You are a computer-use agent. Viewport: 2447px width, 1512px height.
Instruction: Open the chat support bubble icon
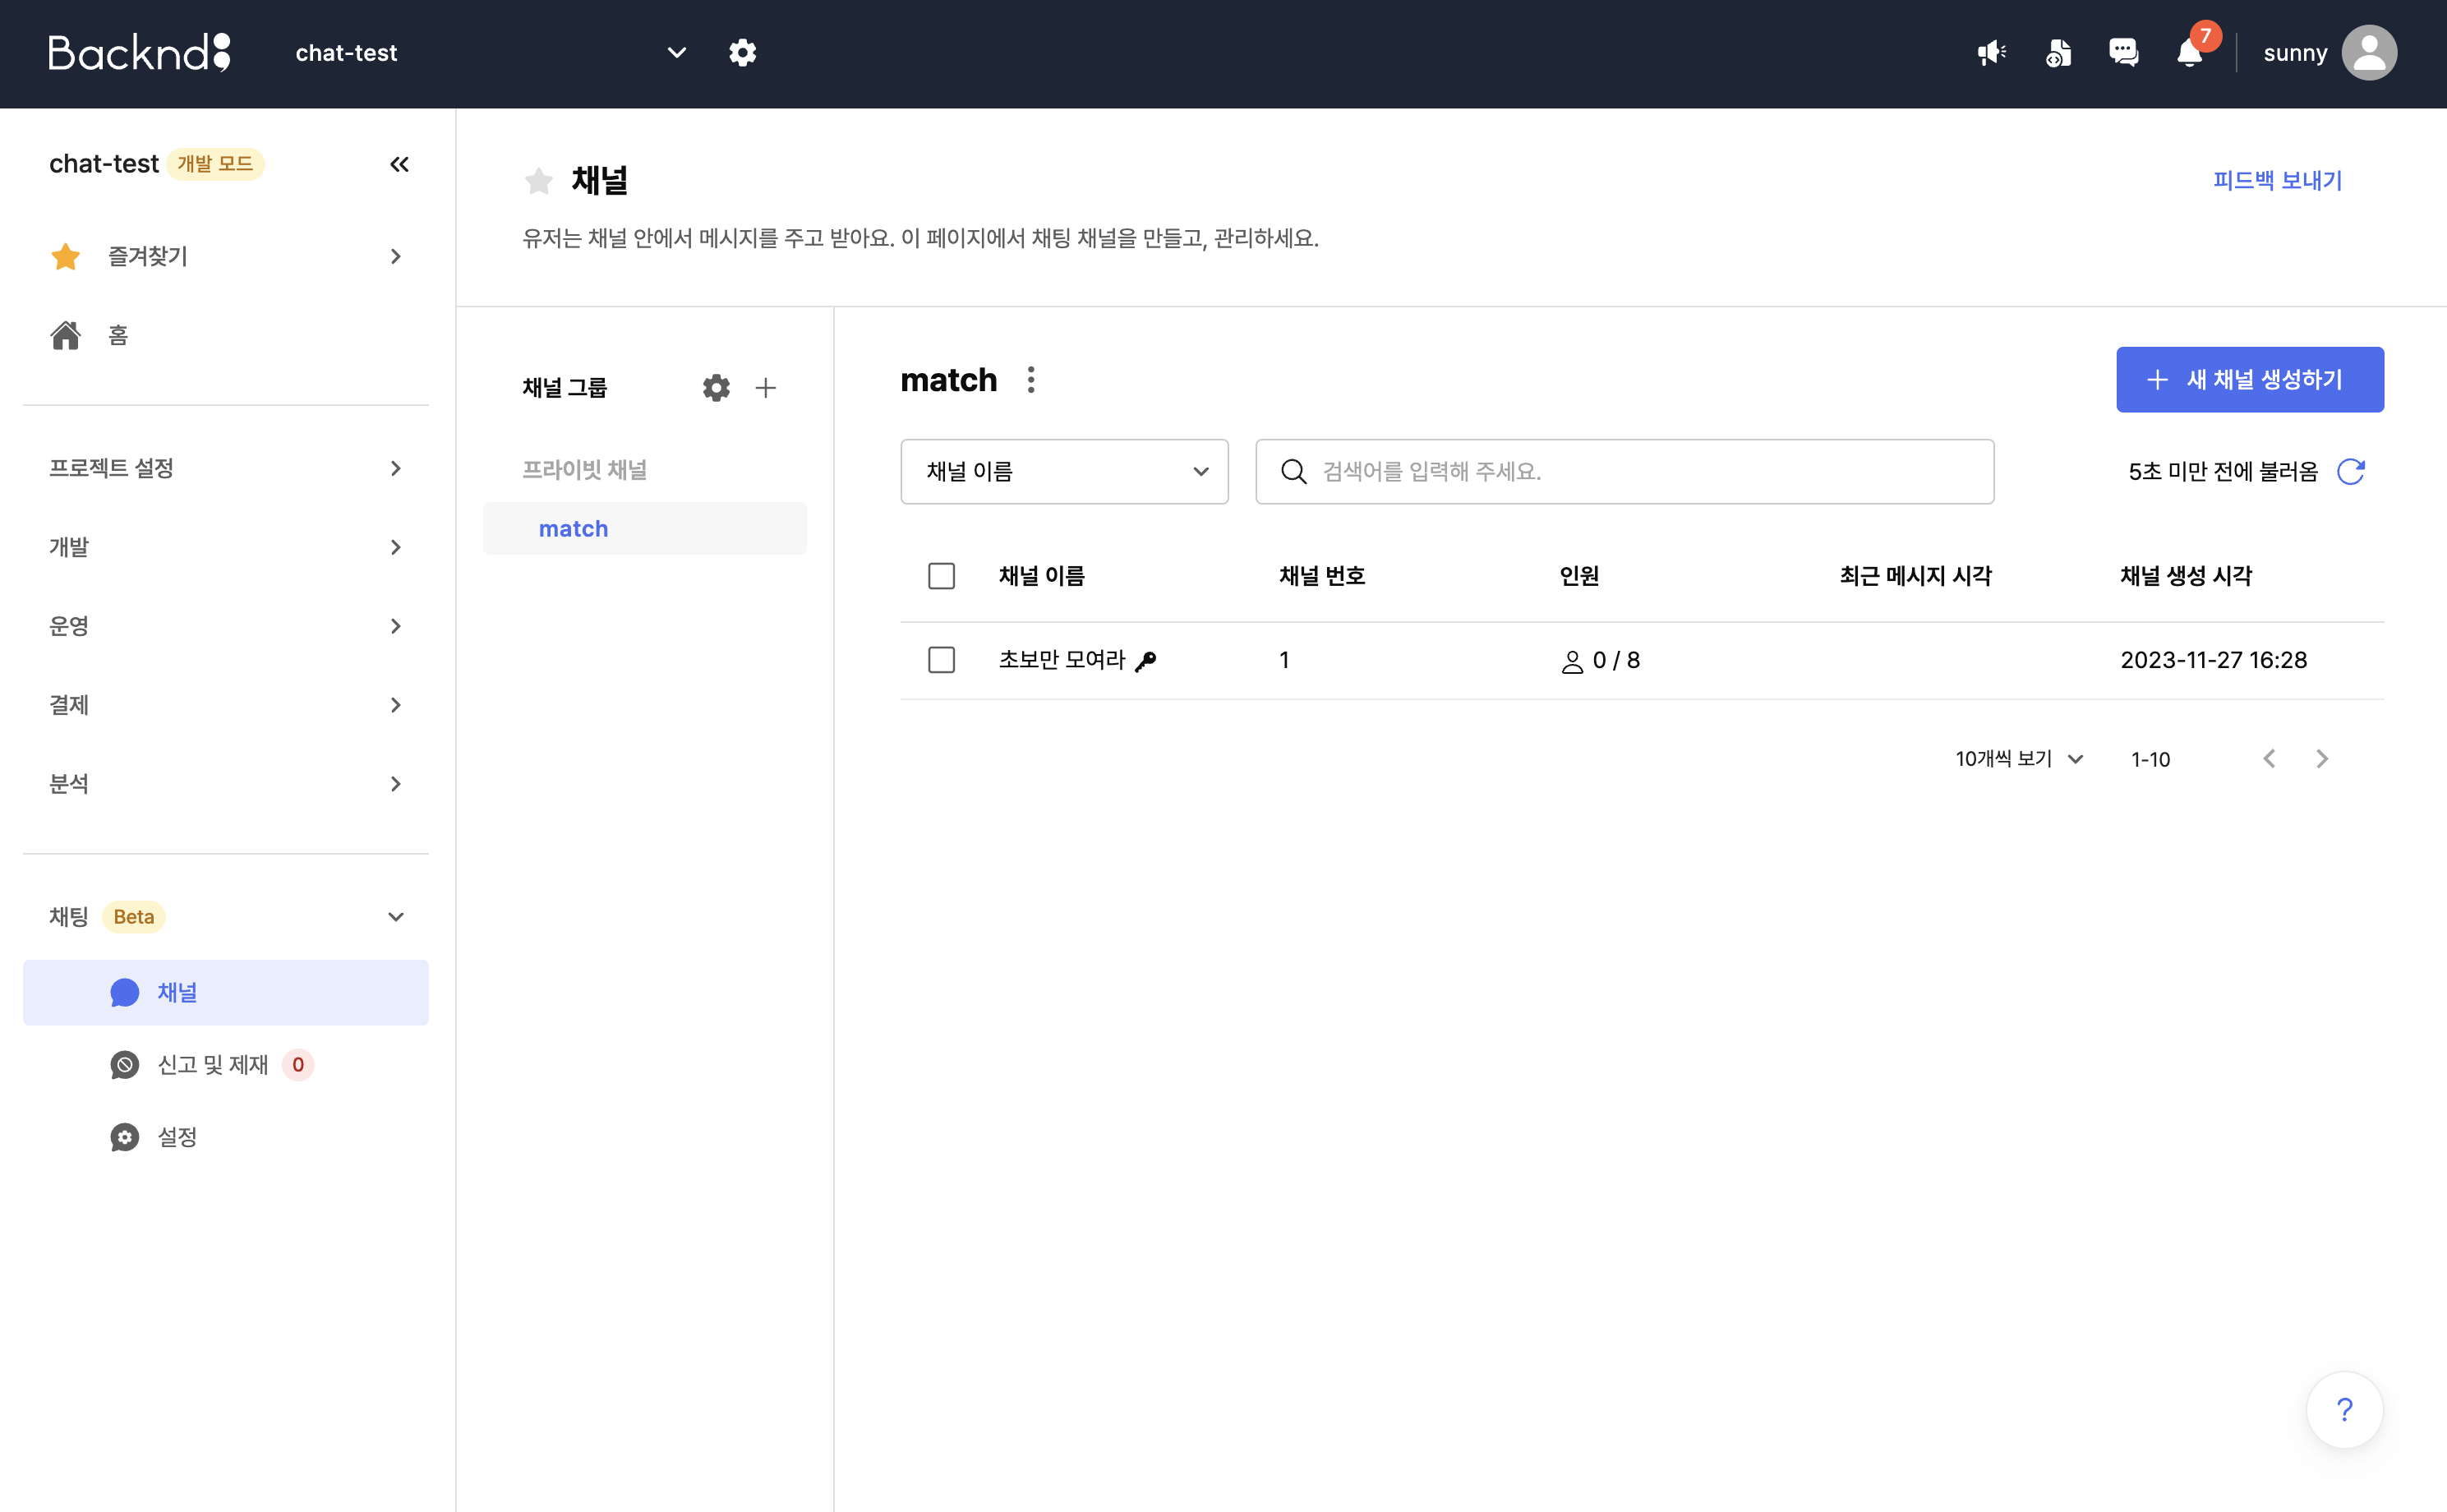(x=2123, y=52)
